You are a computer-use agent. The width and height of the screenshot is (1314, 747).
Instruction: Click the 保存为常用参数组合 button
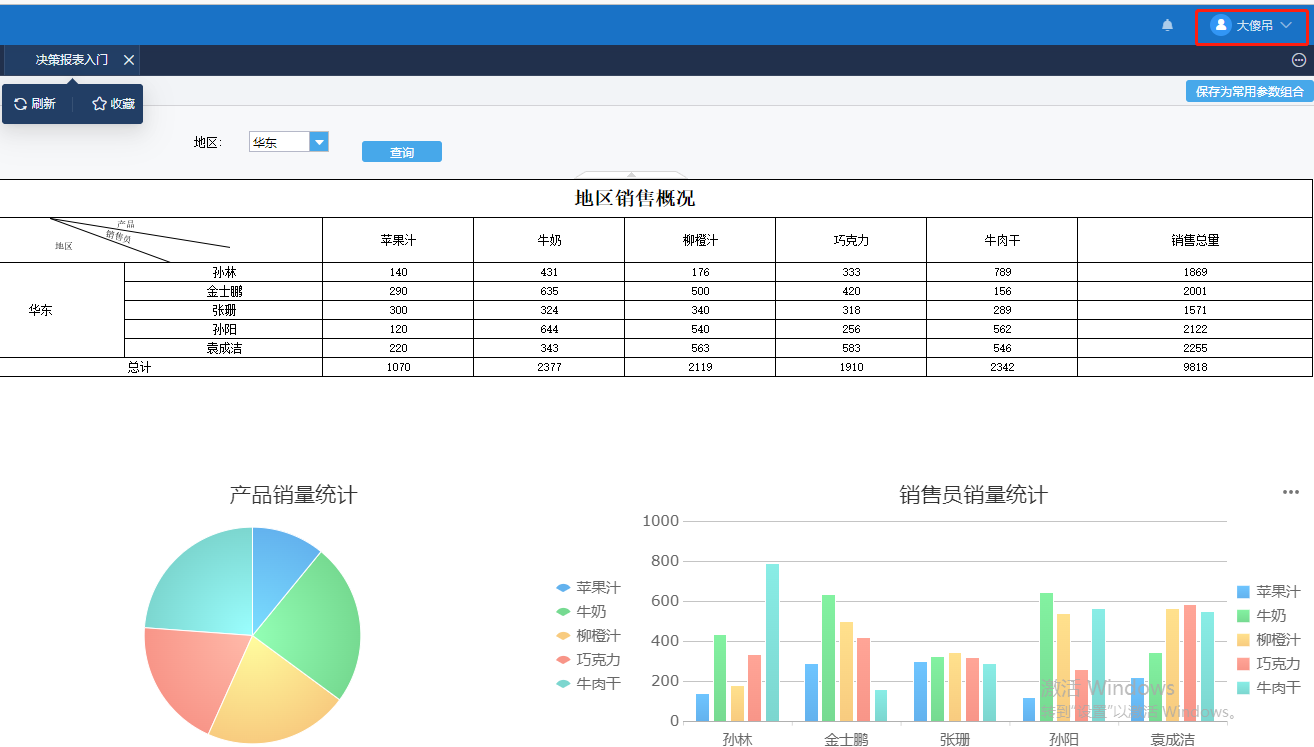point(1248,90)
